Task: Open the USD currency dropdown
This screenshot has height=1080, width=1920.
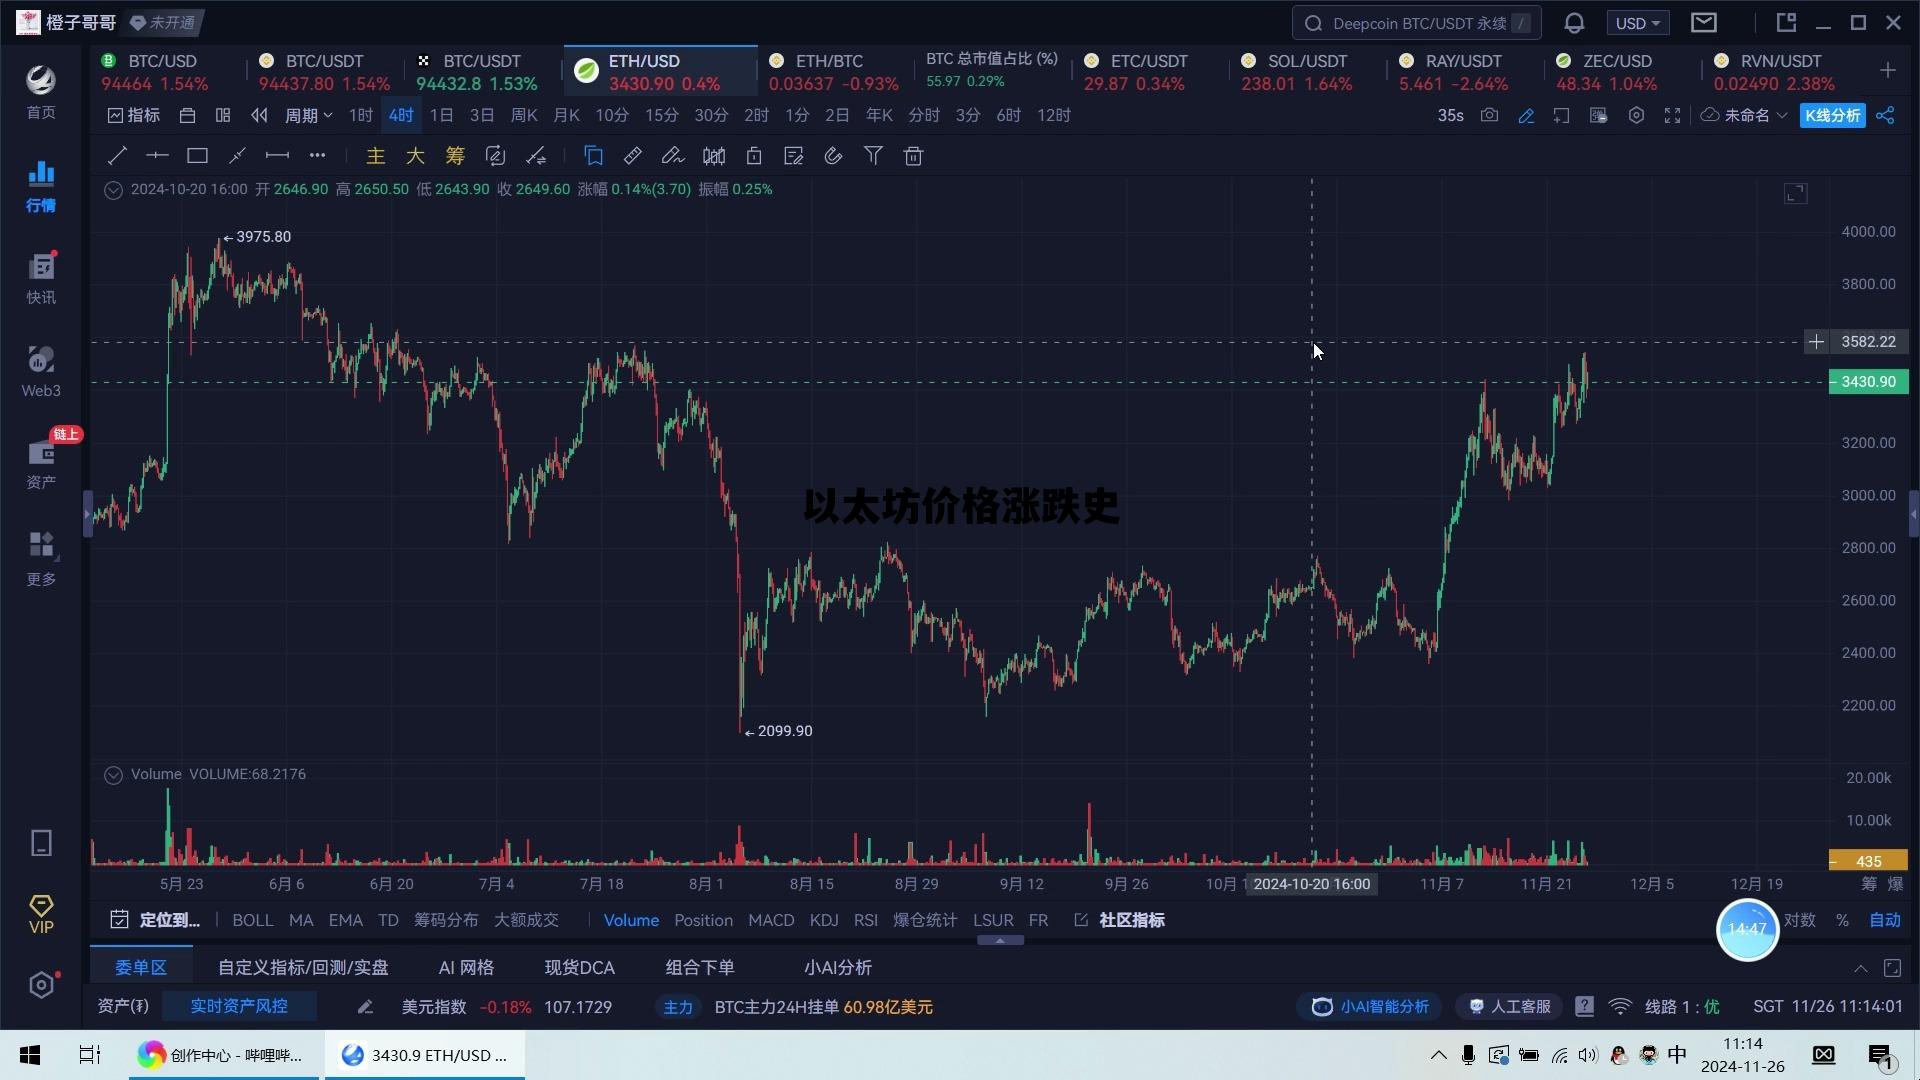Action: [x=1638, y=23]
